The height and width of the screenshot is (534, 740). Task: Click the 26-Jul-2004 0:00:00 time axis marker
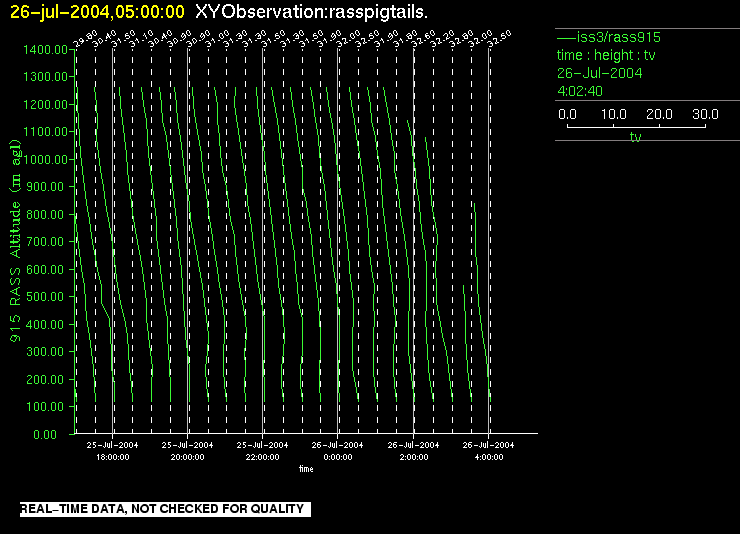point(337,449)
